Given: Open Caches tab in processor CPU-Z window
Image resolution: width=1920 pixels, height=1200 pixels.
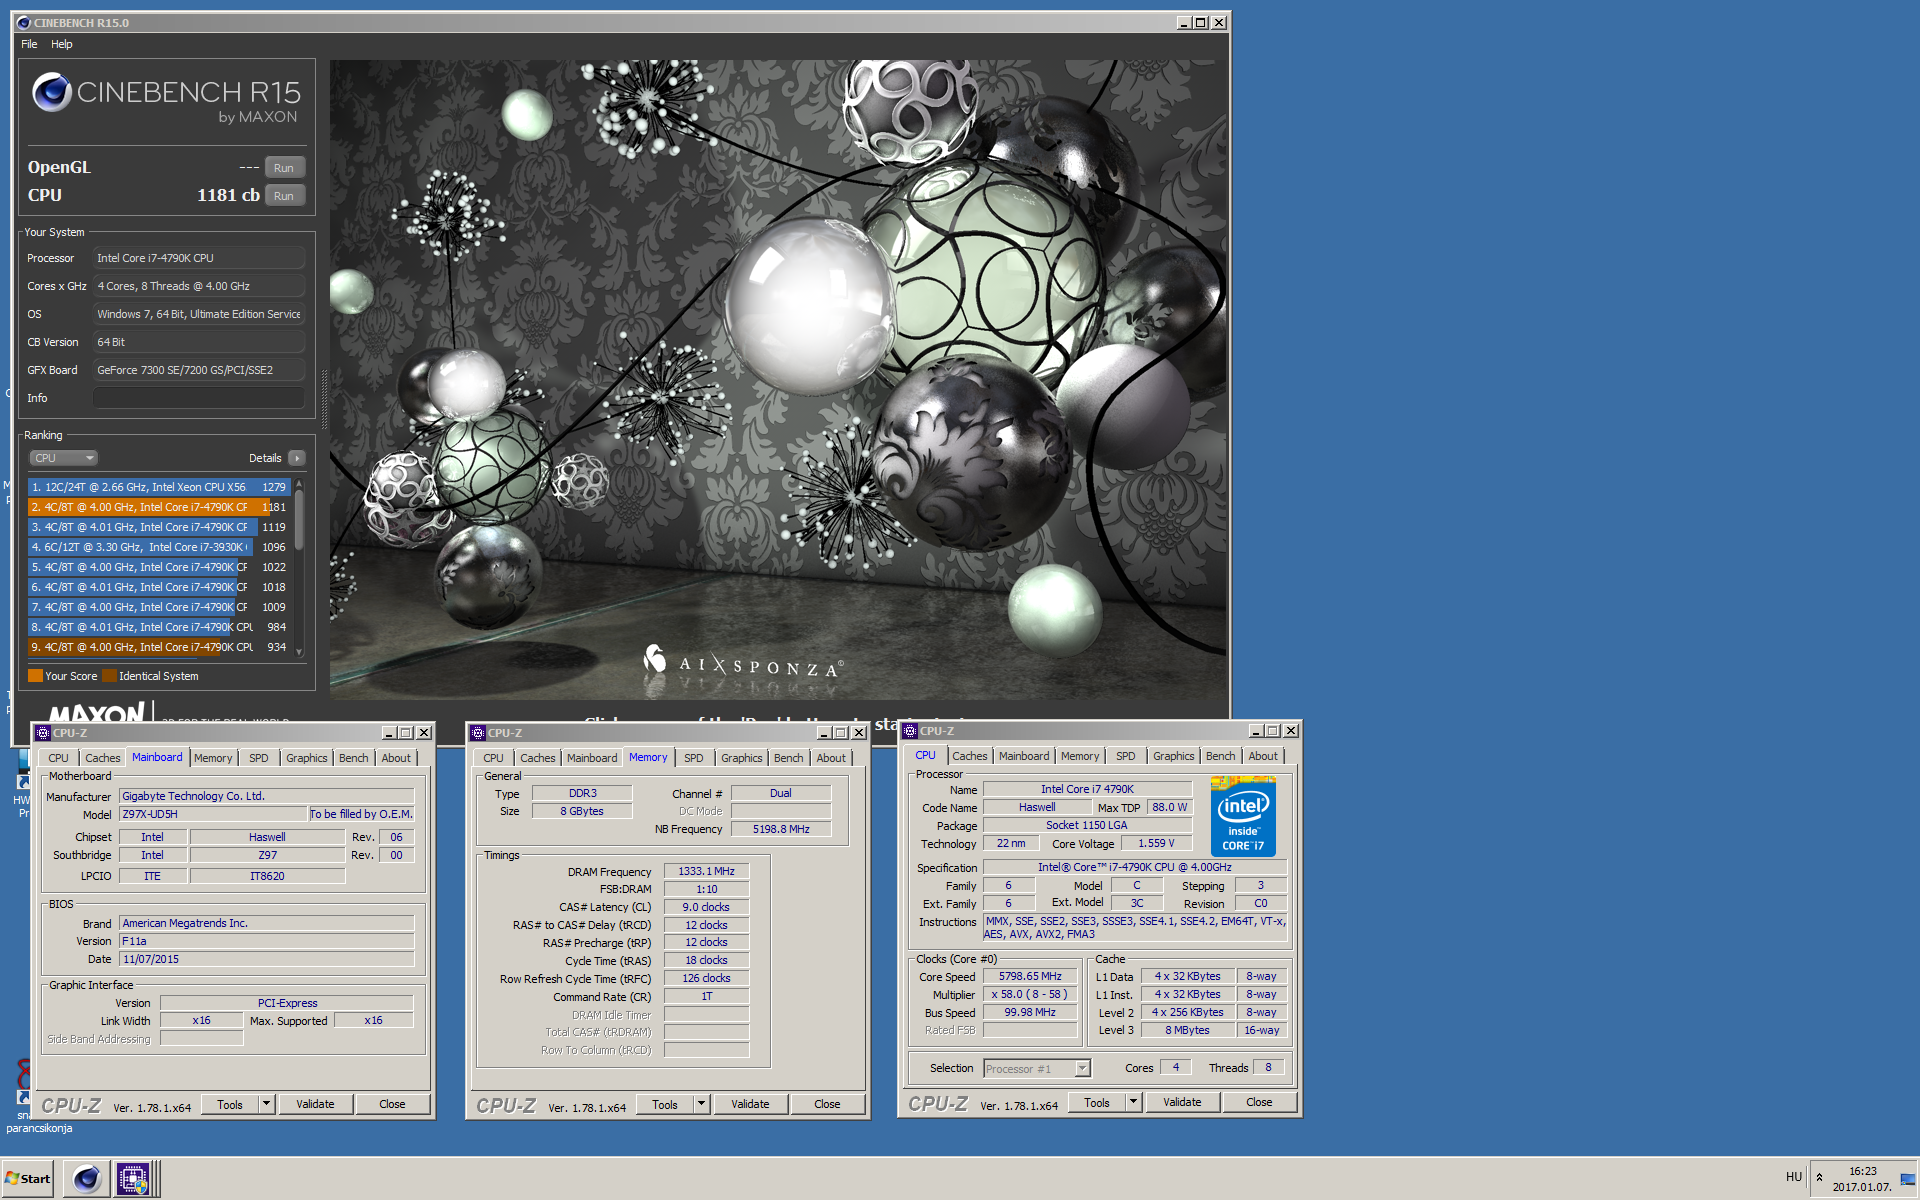Looking at the screenshot, I should point(969,756).
